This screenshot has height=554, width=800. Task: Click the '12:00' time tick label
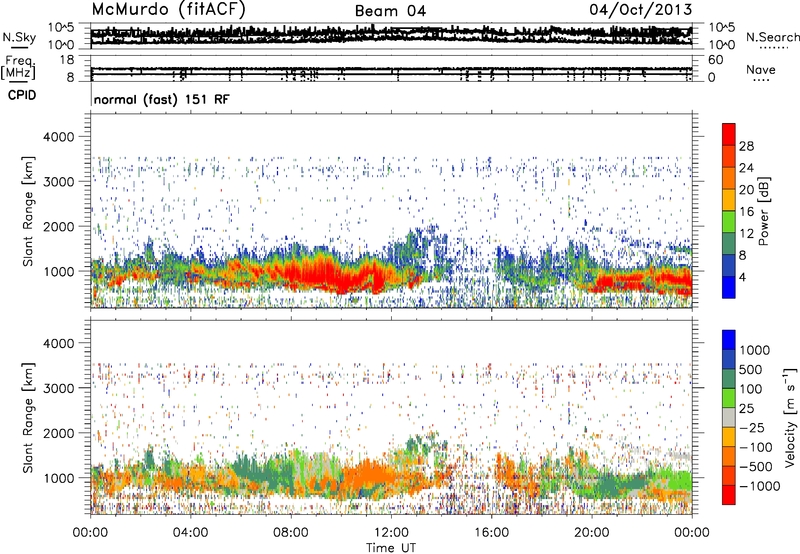pos(391,533)
